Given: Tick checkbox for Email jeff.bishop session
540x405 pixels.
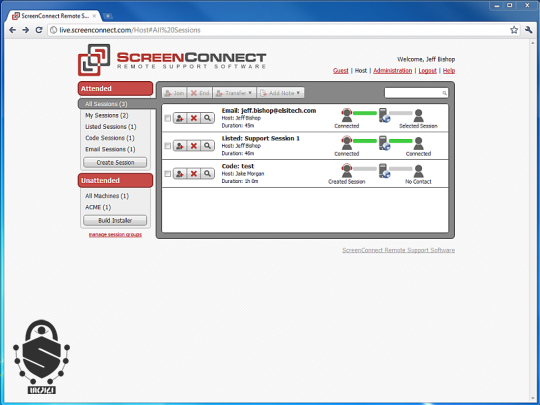Looking at the screenshot, I should coord(167,118).
